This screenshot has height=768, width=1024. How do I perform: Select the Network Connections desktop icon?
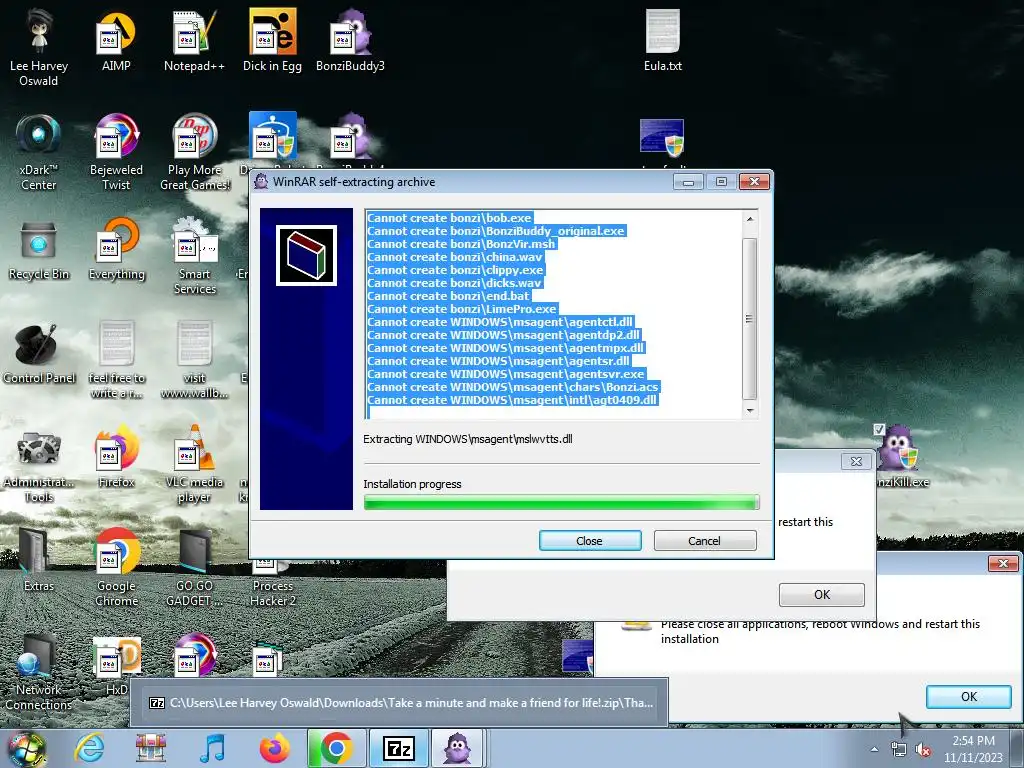[39, 673]
